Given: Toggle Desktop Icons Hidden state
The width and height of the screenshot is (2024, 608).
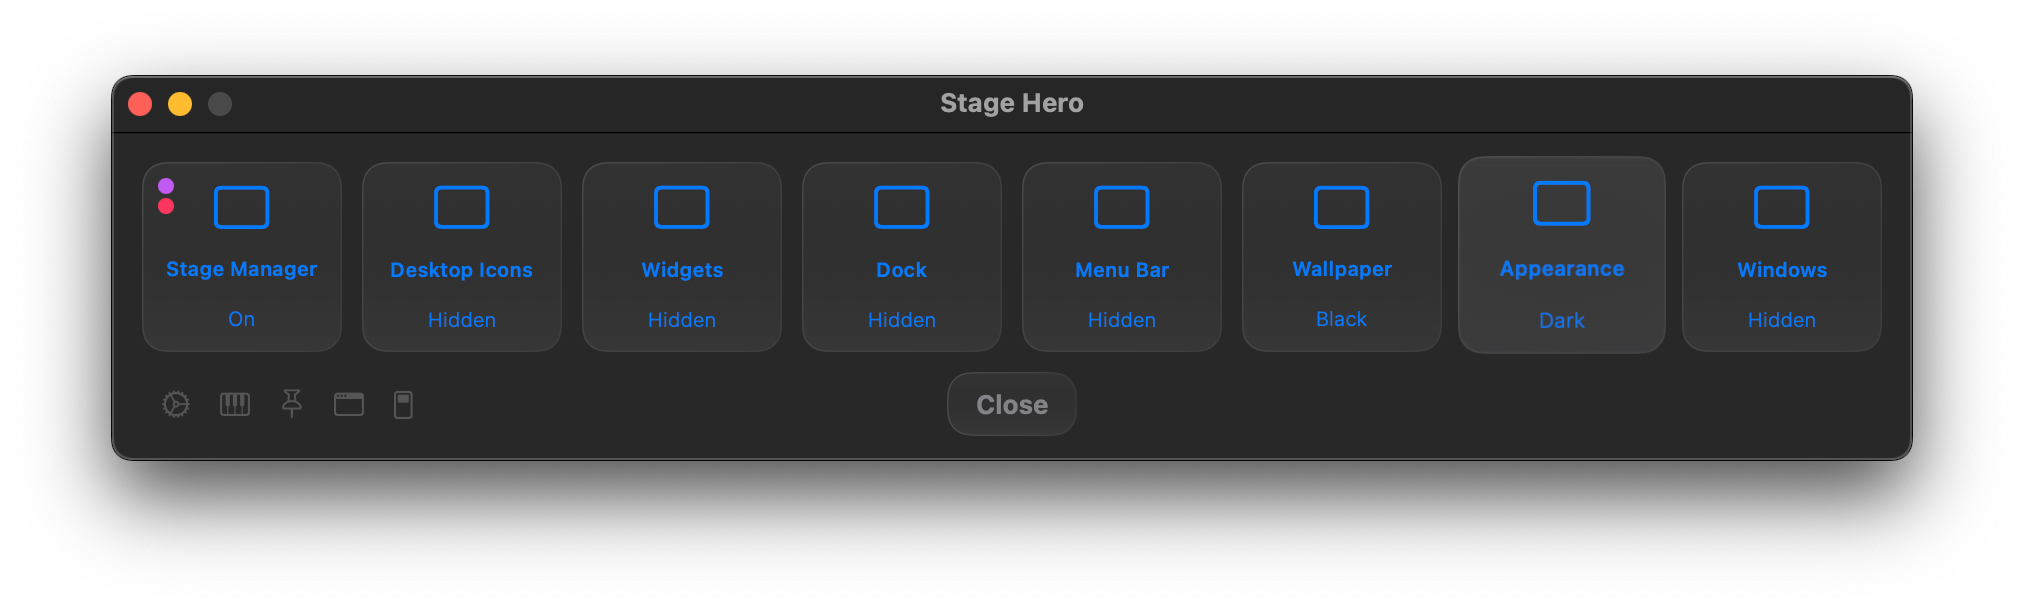Looking at the screenshot, I should 461,320.
